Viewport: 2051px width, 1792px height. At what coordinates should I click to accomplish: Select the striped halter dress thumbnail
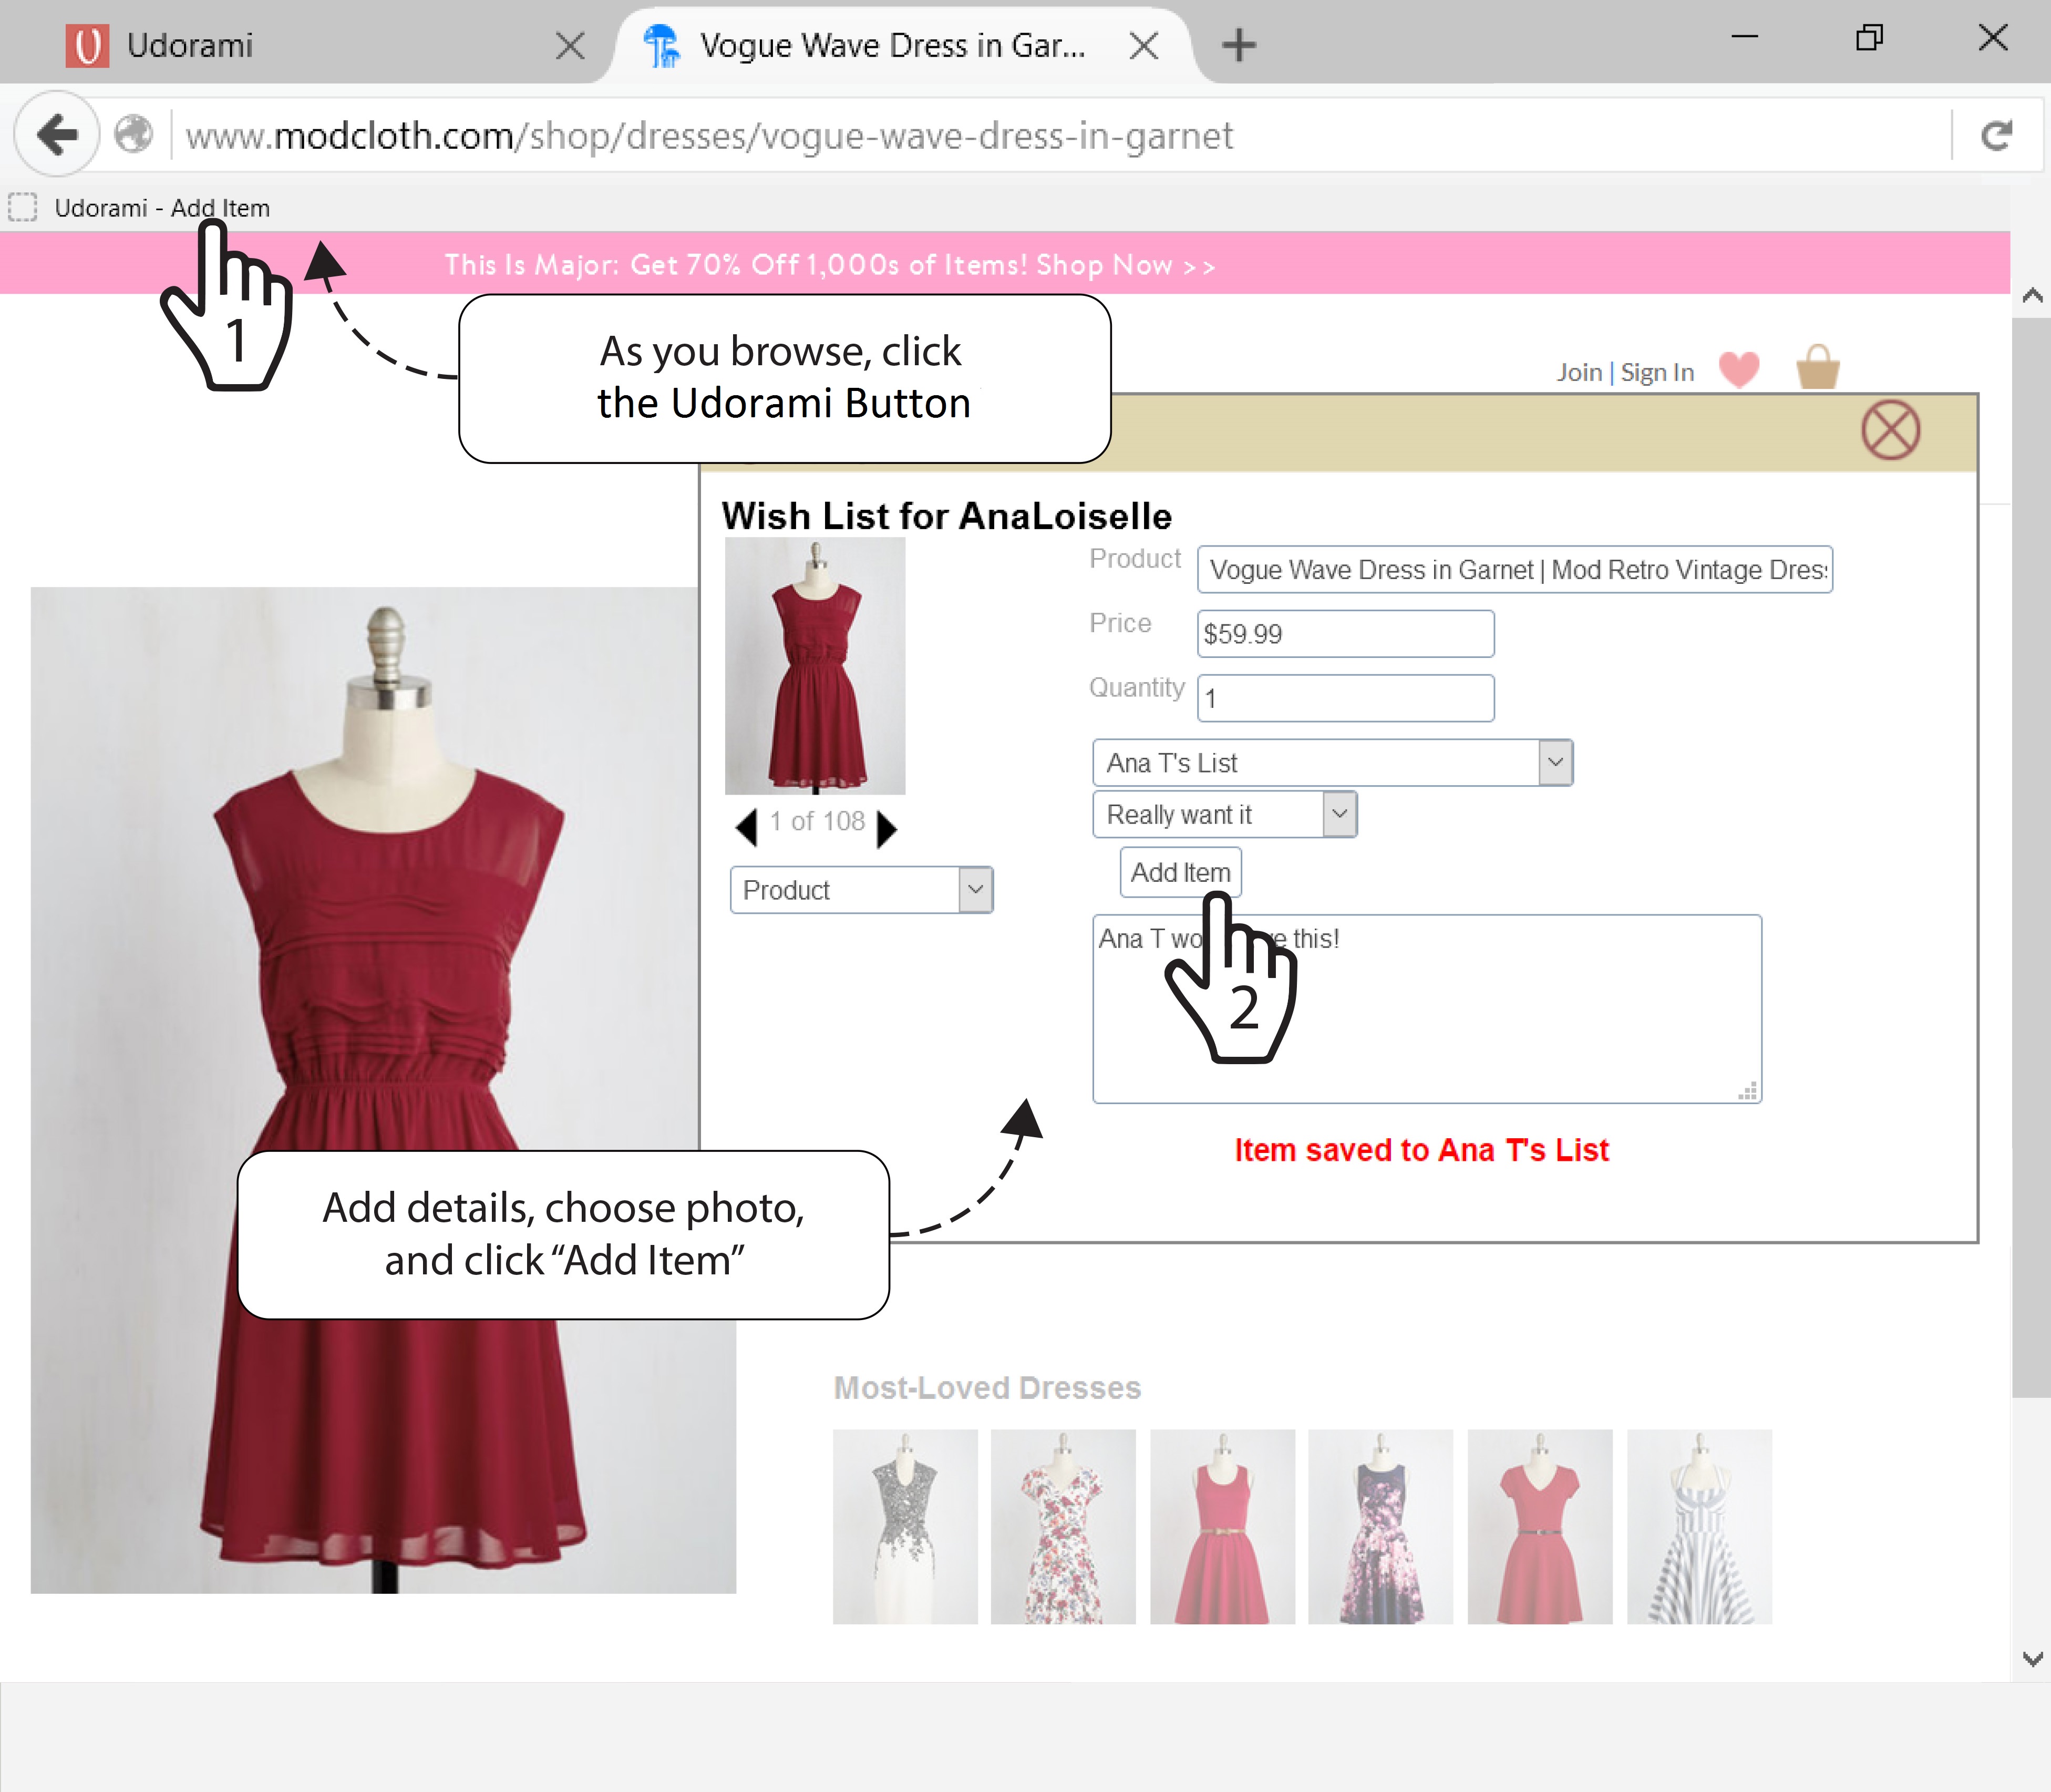point(1699,1527)
